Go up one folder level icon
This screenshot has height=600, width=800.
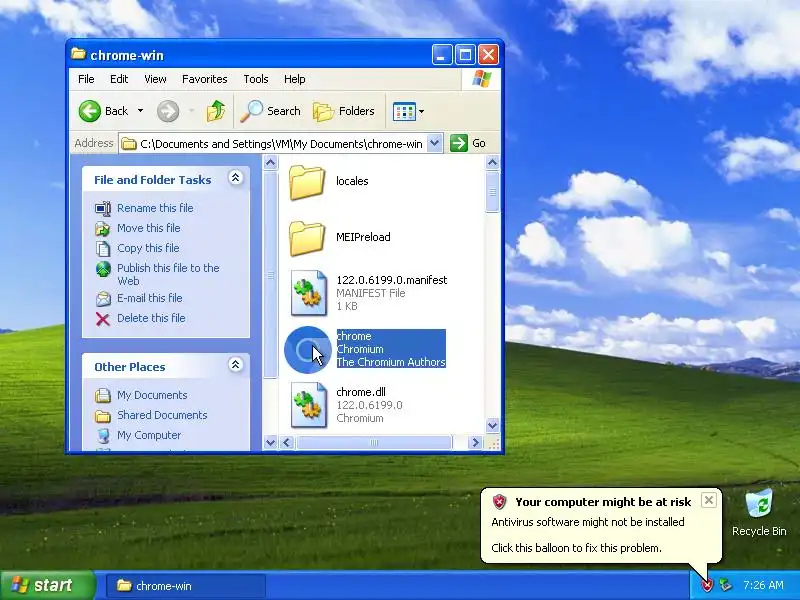point(216,111)
